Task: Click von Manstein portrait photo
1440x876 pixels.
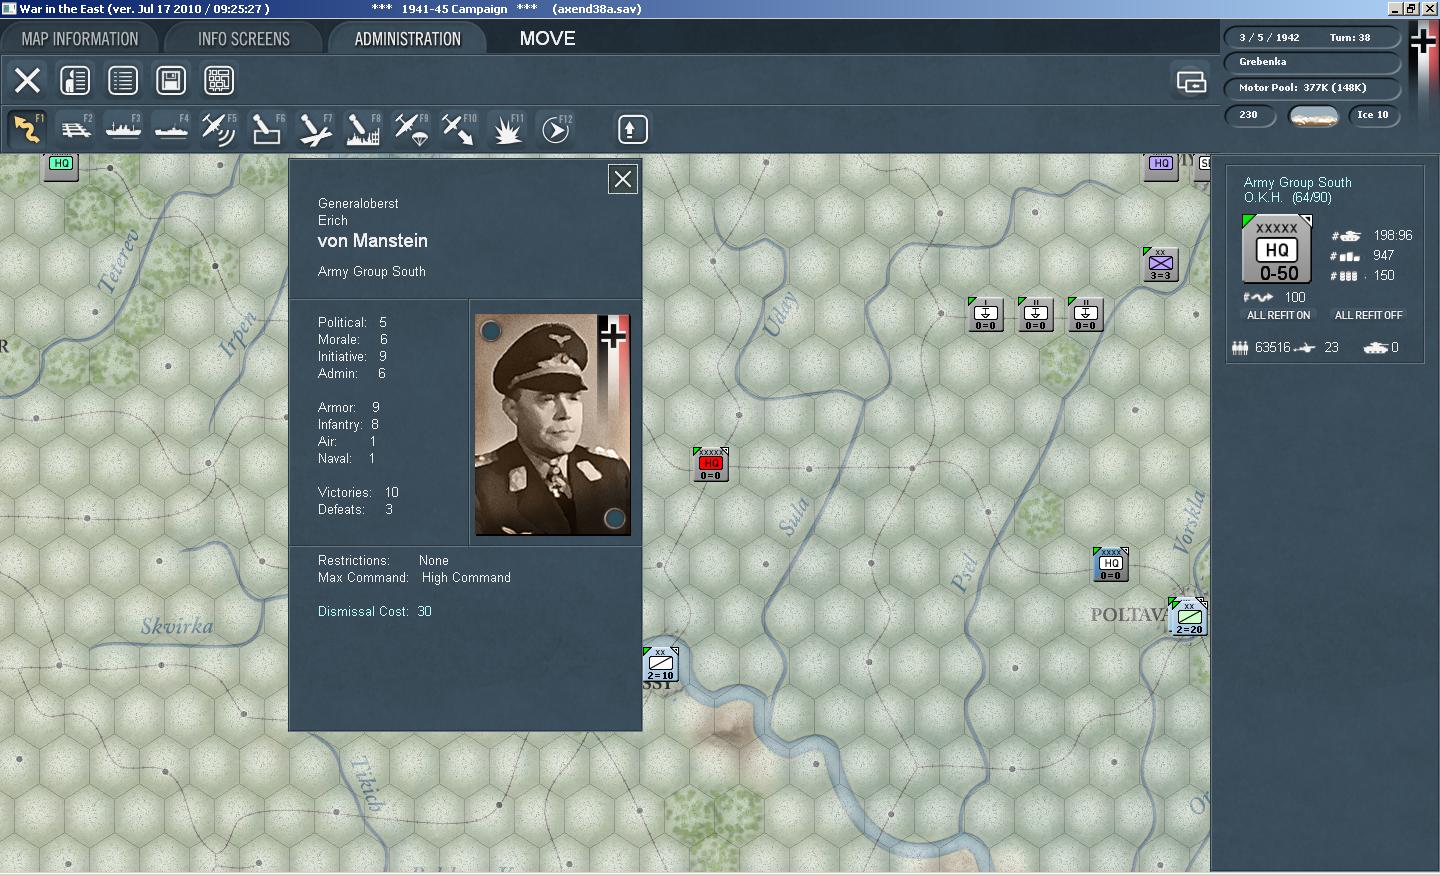Action: [553, 425]
